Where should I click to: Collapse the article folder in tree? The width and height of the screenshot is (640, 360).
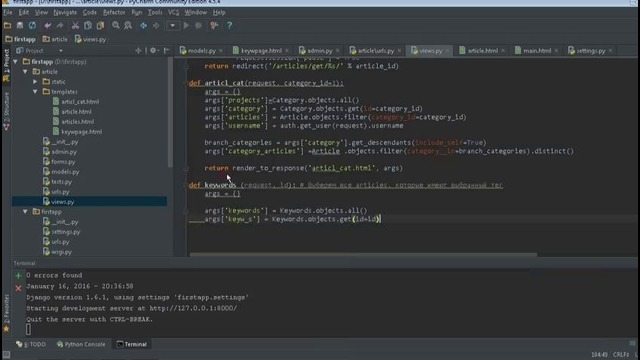click(25, 72)
